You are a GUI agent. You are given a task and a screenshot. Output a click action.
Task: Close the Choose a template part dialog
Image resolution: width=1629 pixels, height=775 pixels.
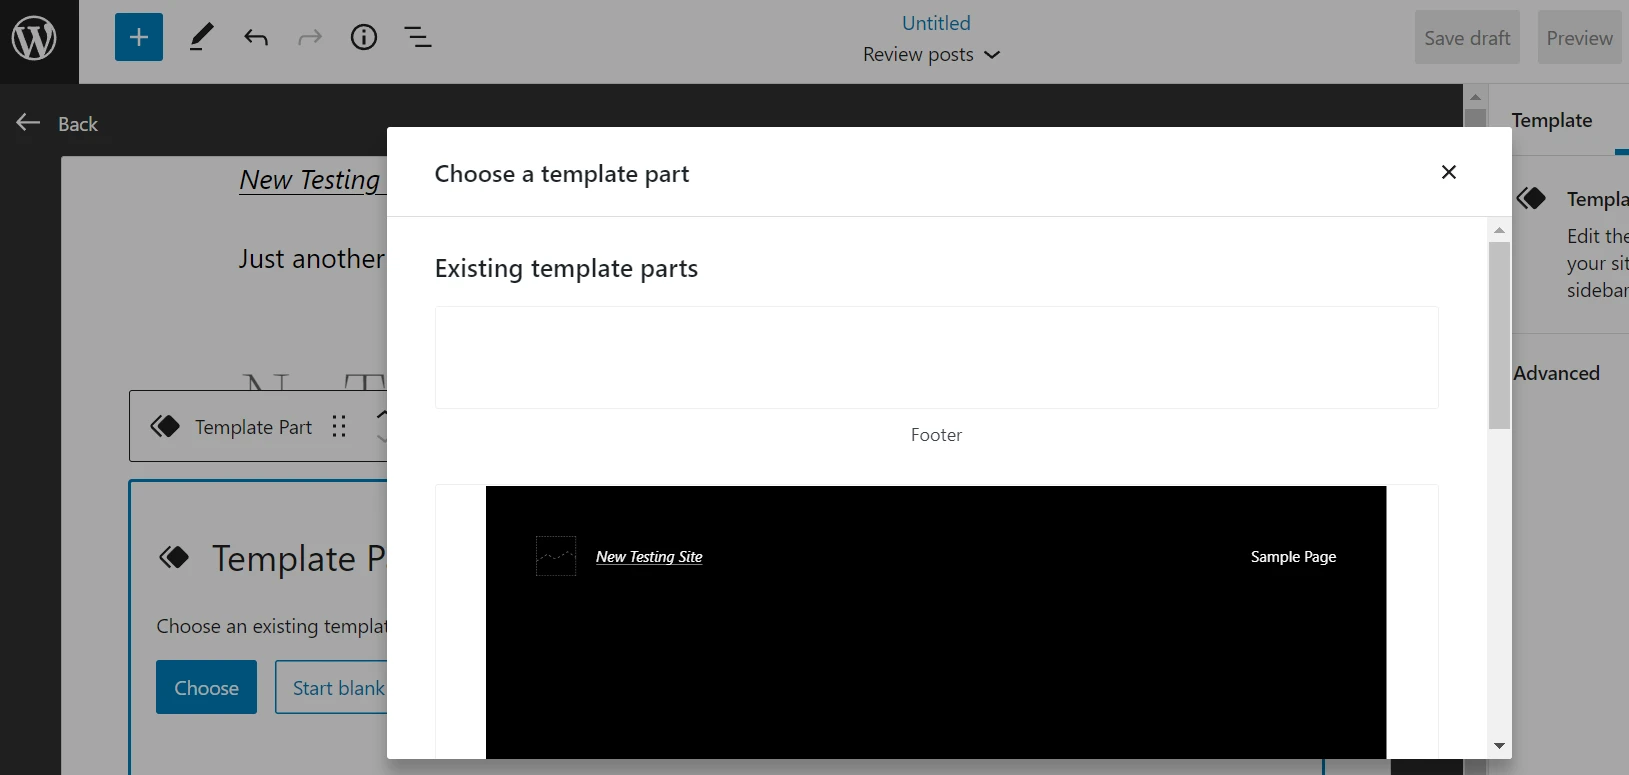pyautogui.click(x=1448, y=172)
